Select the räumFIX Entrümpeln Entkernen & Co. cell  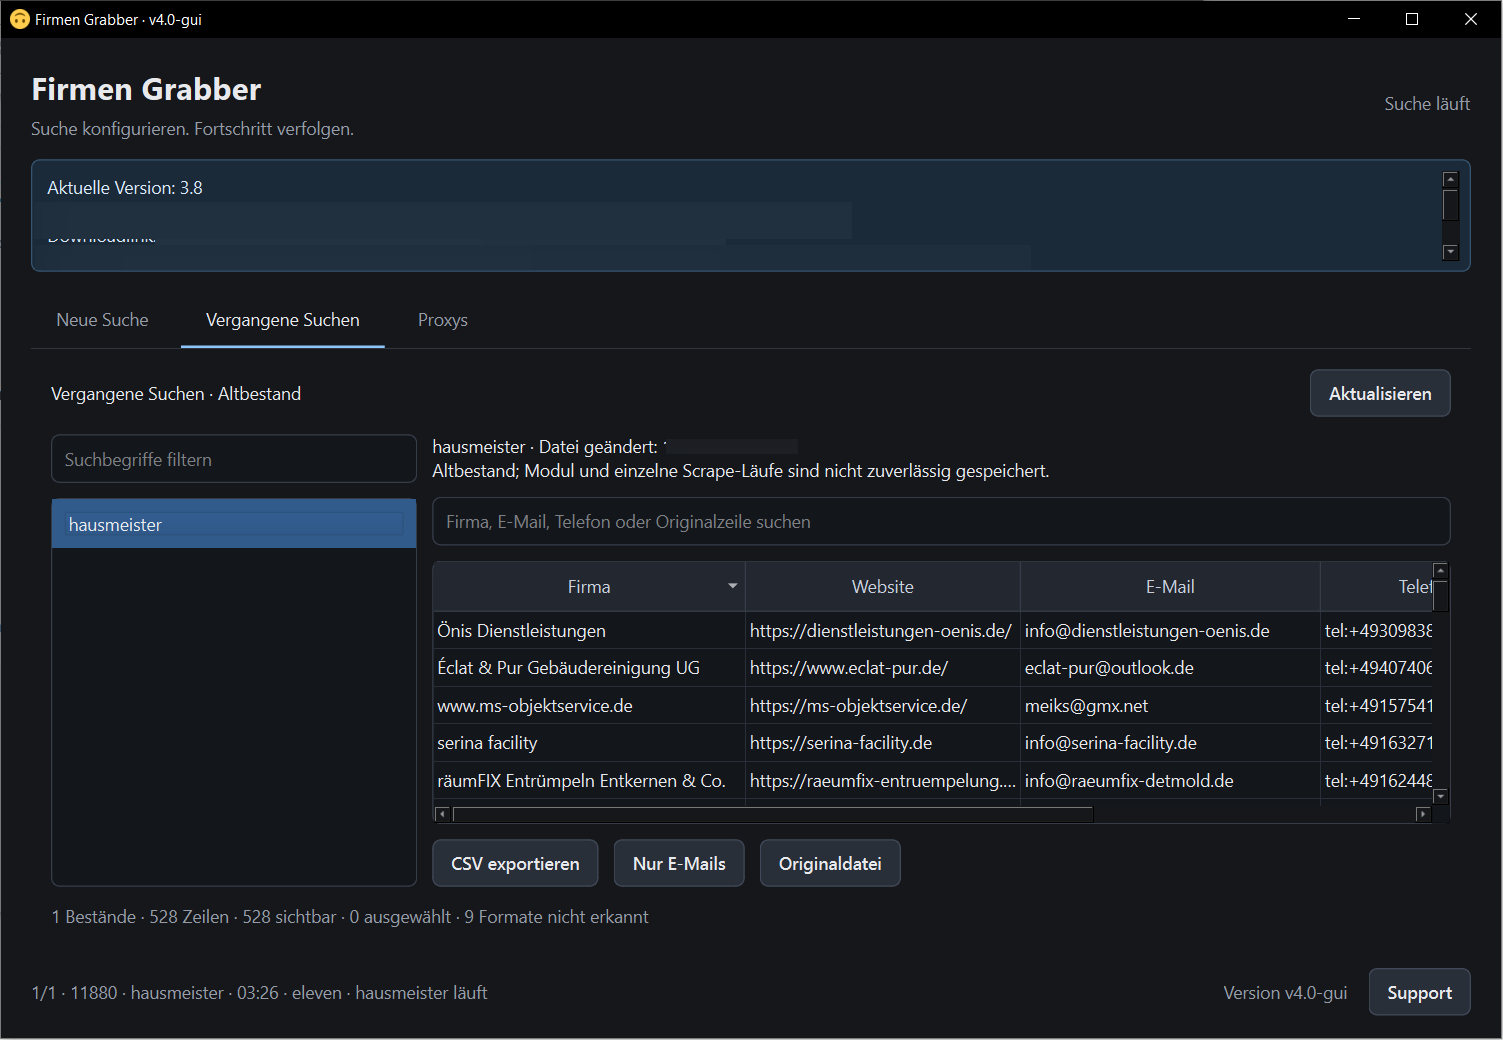click(589, 781)
